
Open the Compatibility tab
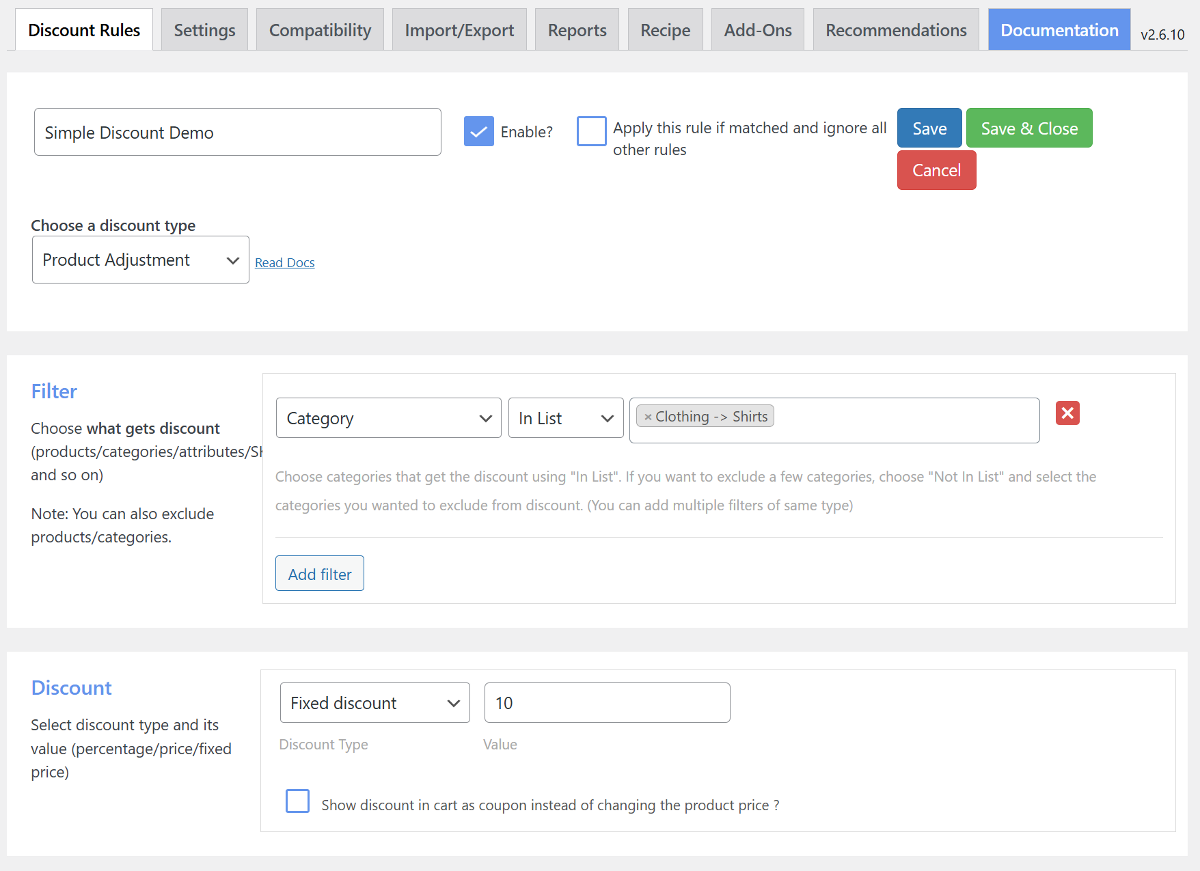click(320, 30)
